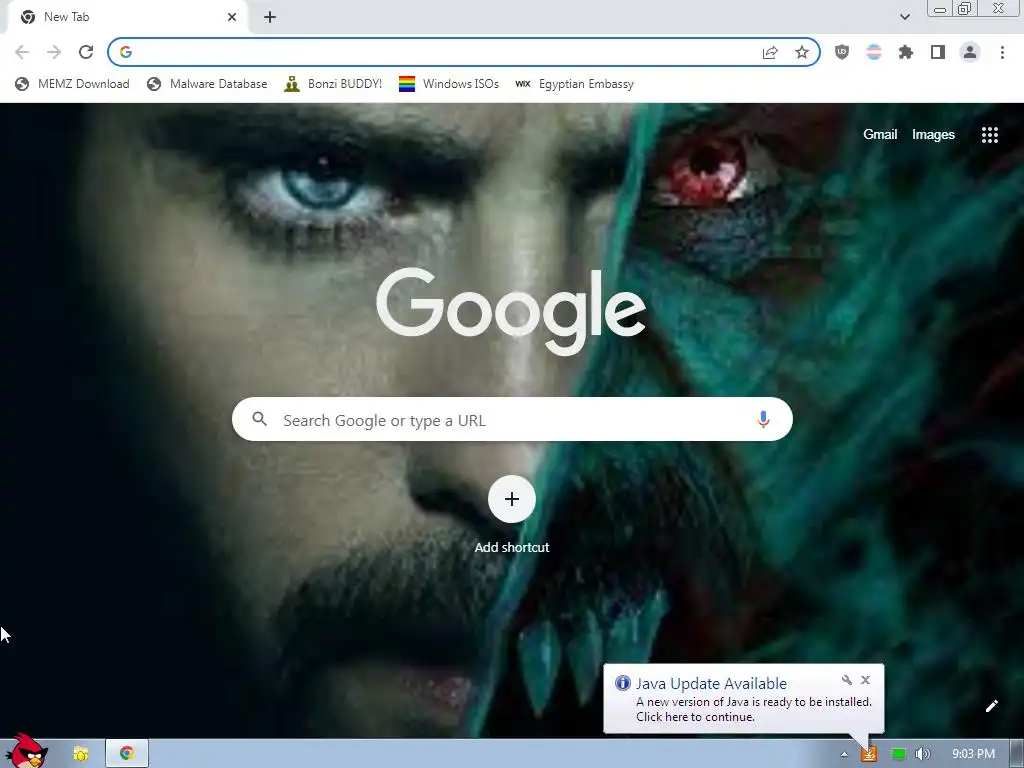Open the Chrome profile avatar

(x=970, y=52)
